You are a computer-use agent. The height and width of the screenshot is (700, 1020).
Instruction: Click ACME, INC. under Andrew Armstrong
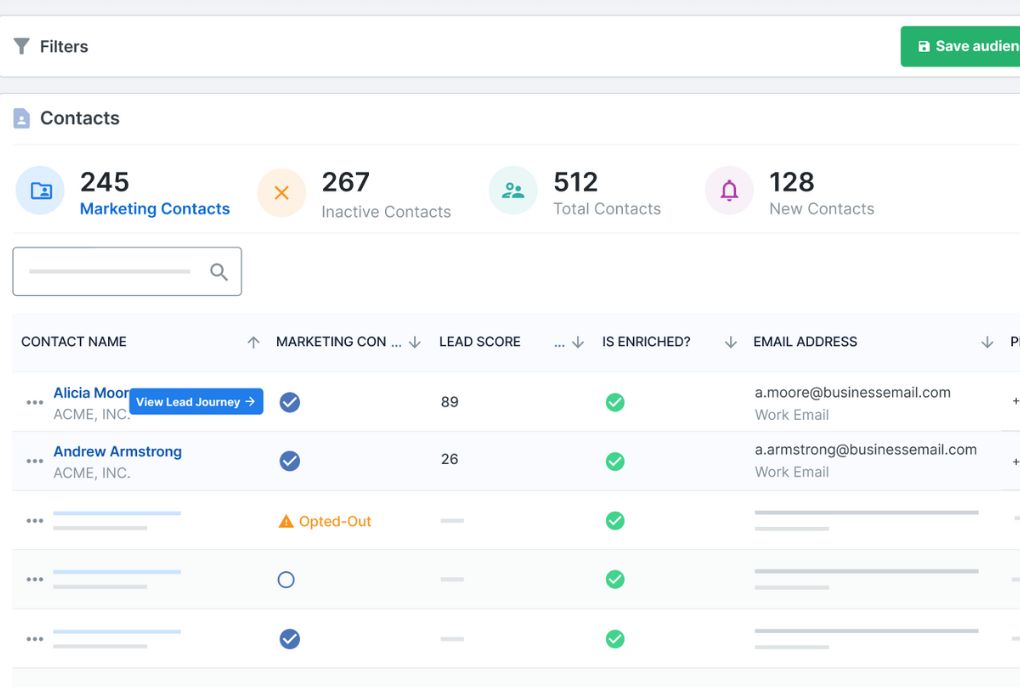92,473
